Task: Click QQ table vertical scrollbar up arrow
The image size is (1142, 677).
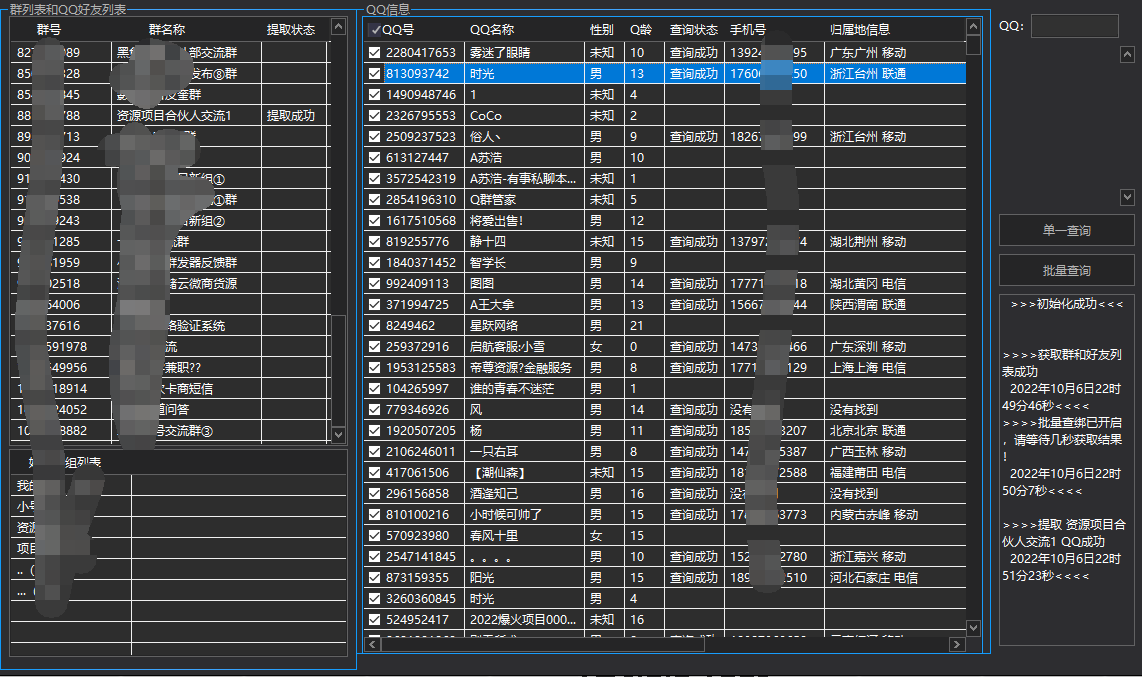Action: tap(974, 27)
